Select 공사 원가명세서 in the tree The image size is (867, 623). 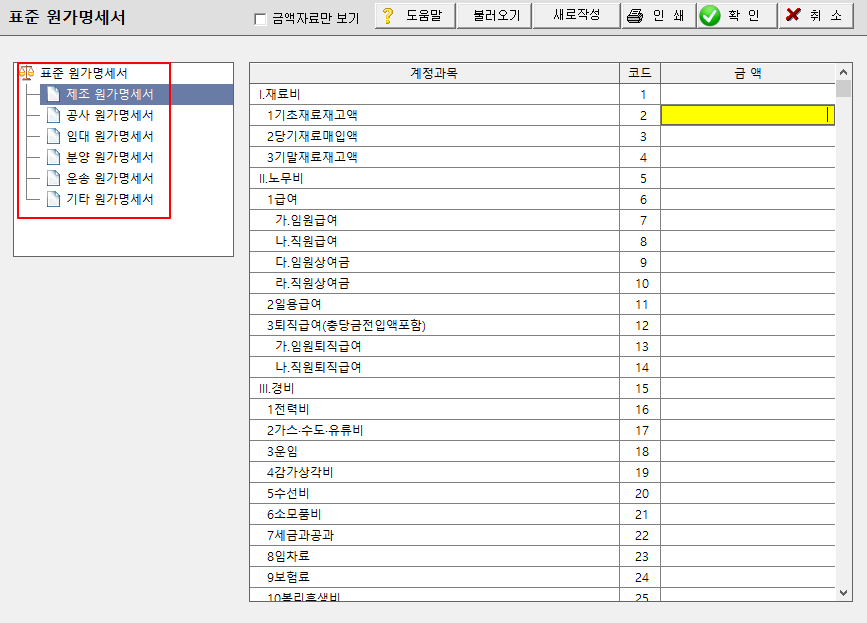coord(109,115)
